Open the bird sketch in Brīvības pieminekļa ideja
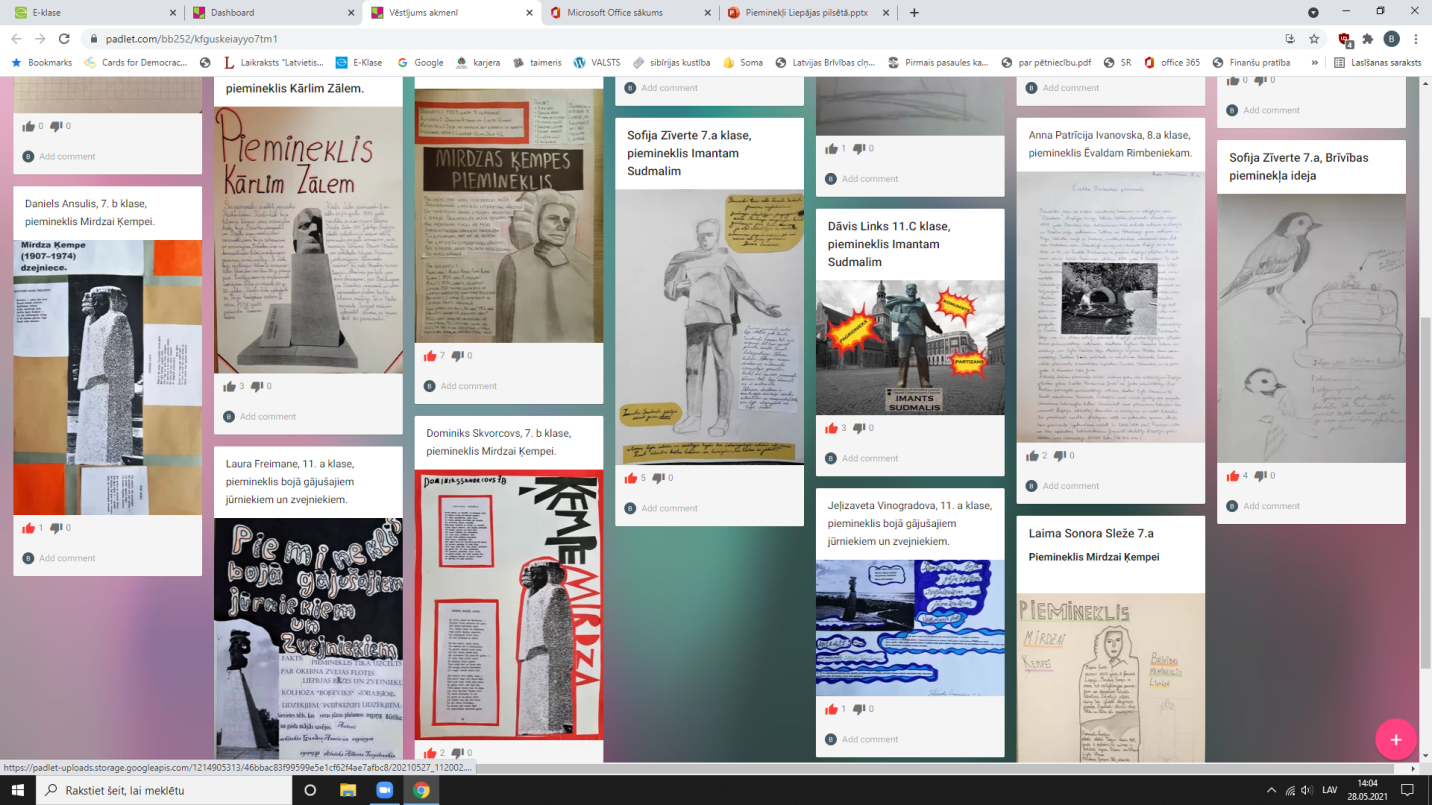Viewport: 1432px width, 805px height. [1311, 328]
